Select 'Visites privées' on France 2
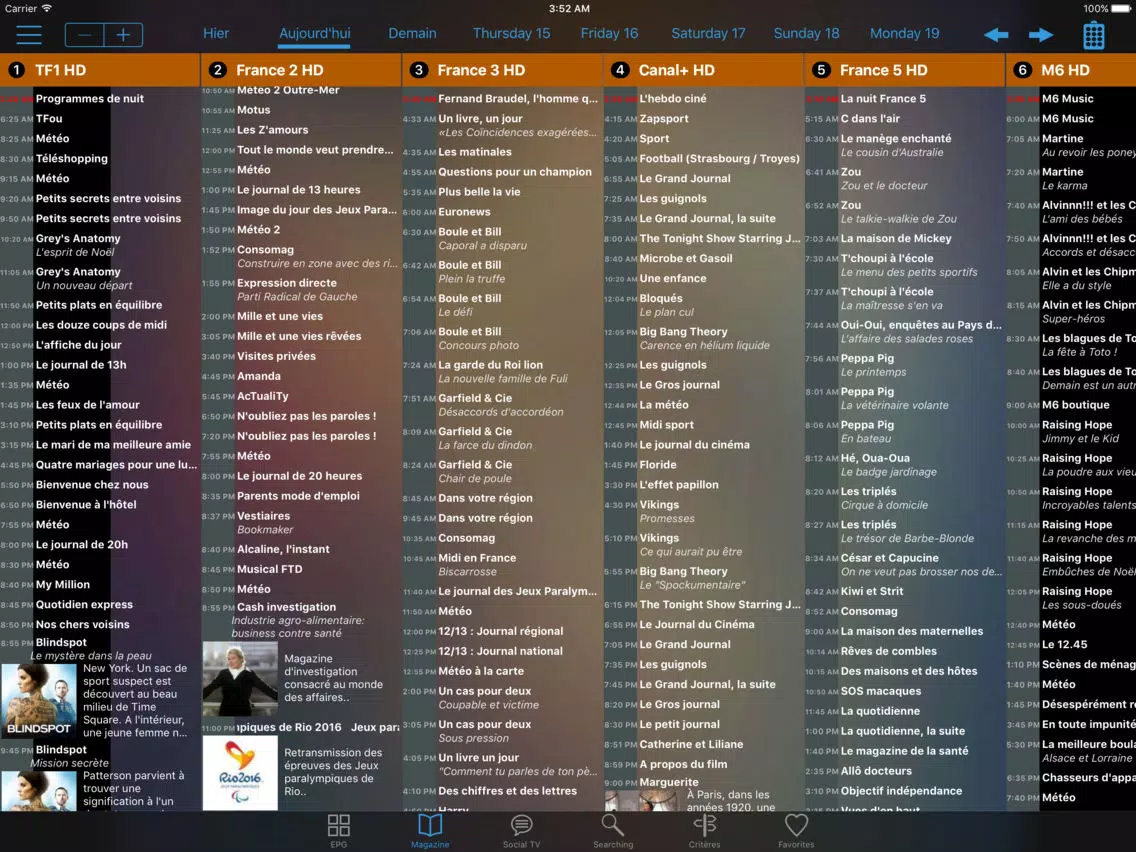Viewport: 1136px width, 852px height. pyautogui.click(x=276, y=356)
